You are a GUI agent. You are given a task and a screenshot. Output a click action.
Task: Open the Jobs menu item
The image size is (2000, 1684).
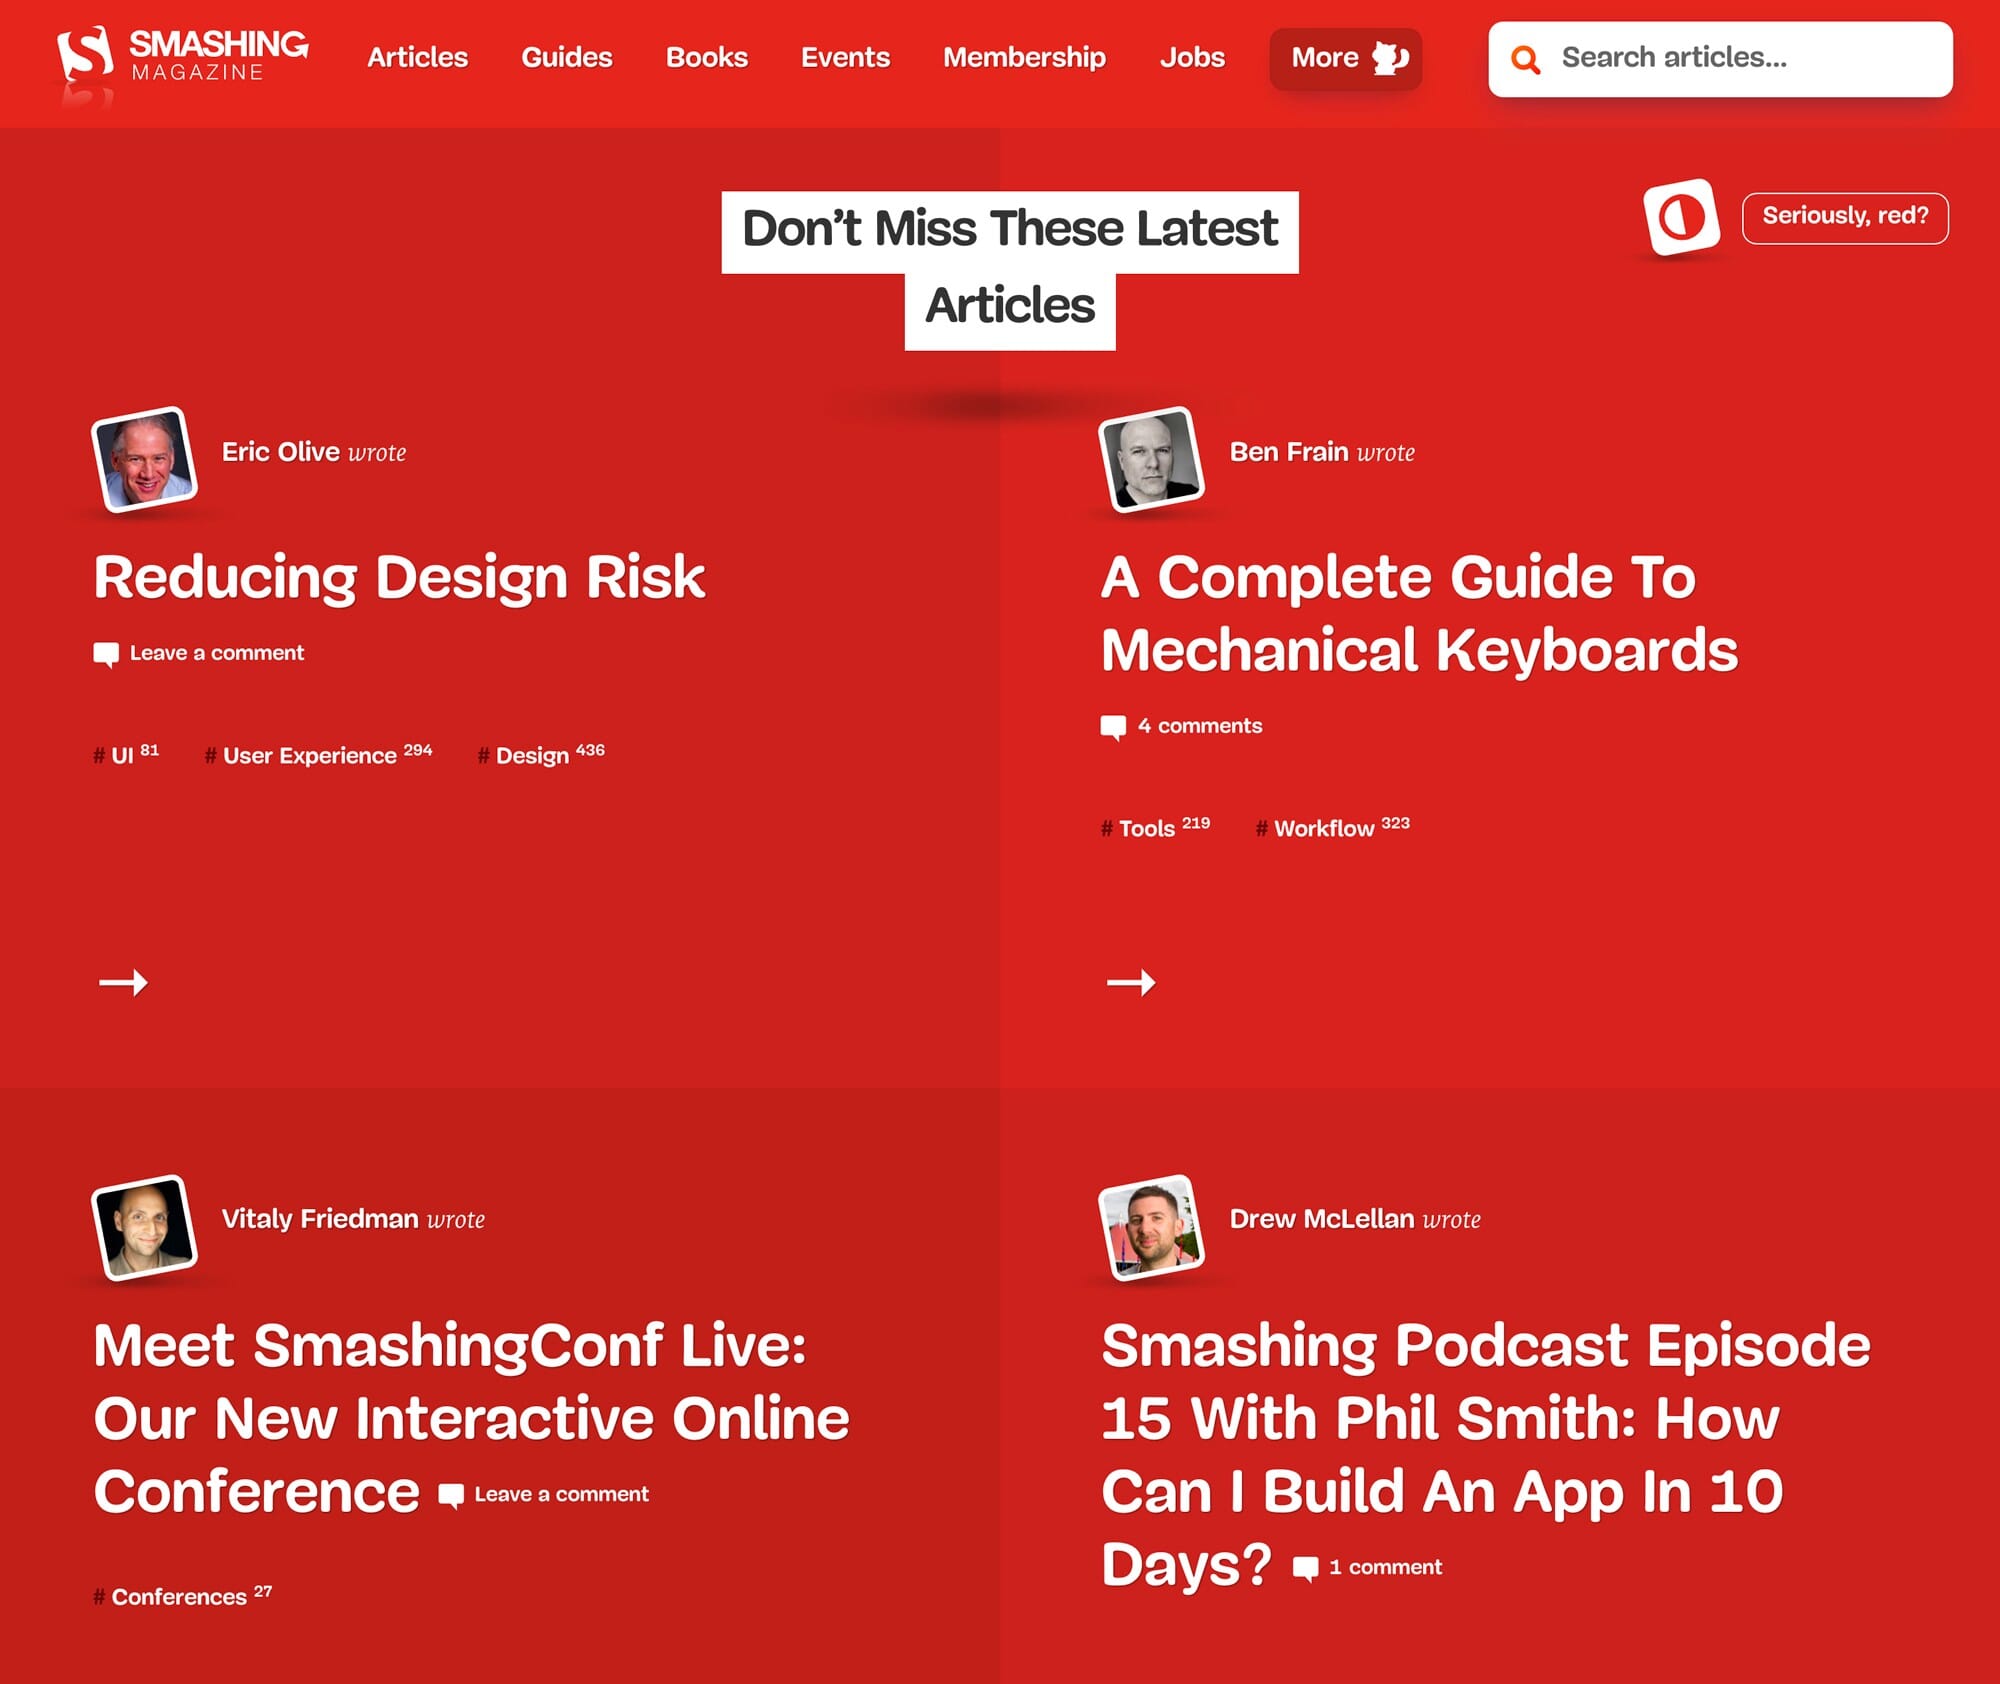pos(1192,57)
